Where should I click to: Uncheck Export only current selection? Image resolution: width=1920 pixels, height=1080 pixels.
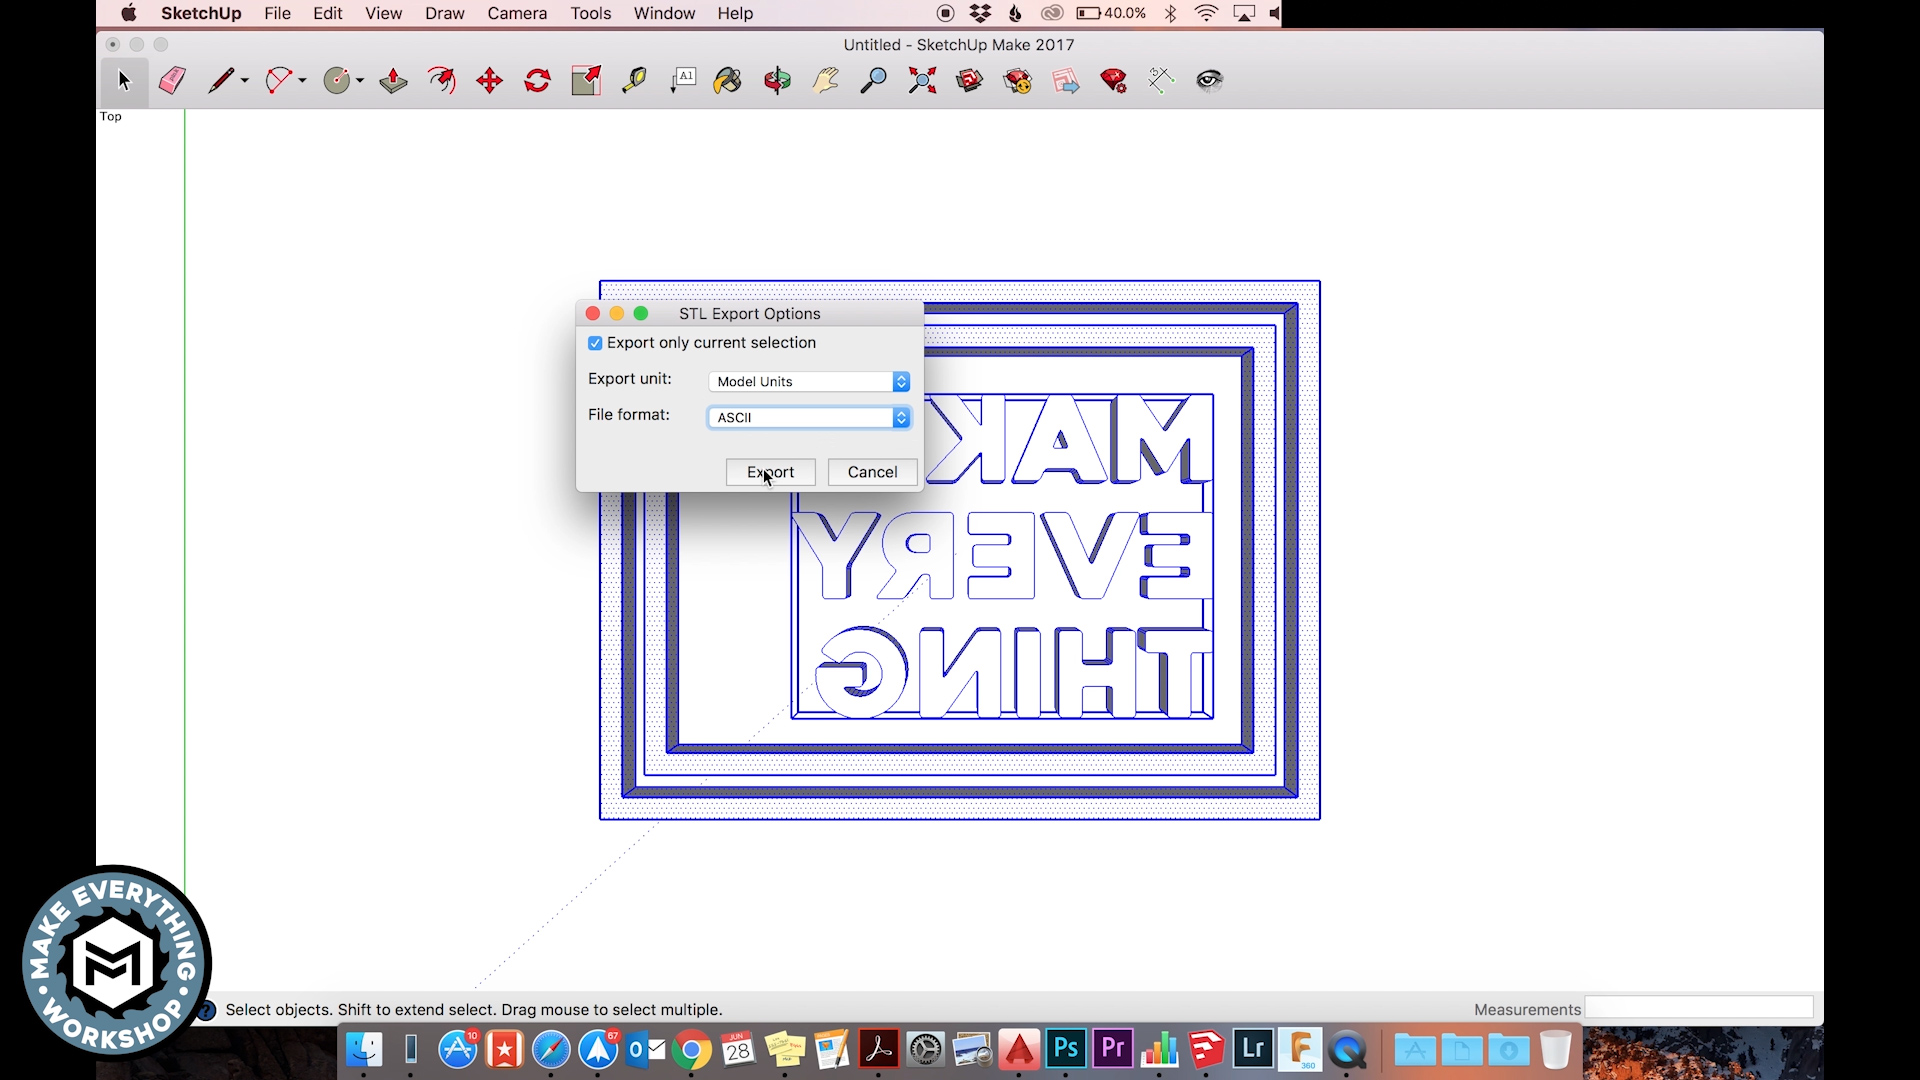(x=595, y=343)
